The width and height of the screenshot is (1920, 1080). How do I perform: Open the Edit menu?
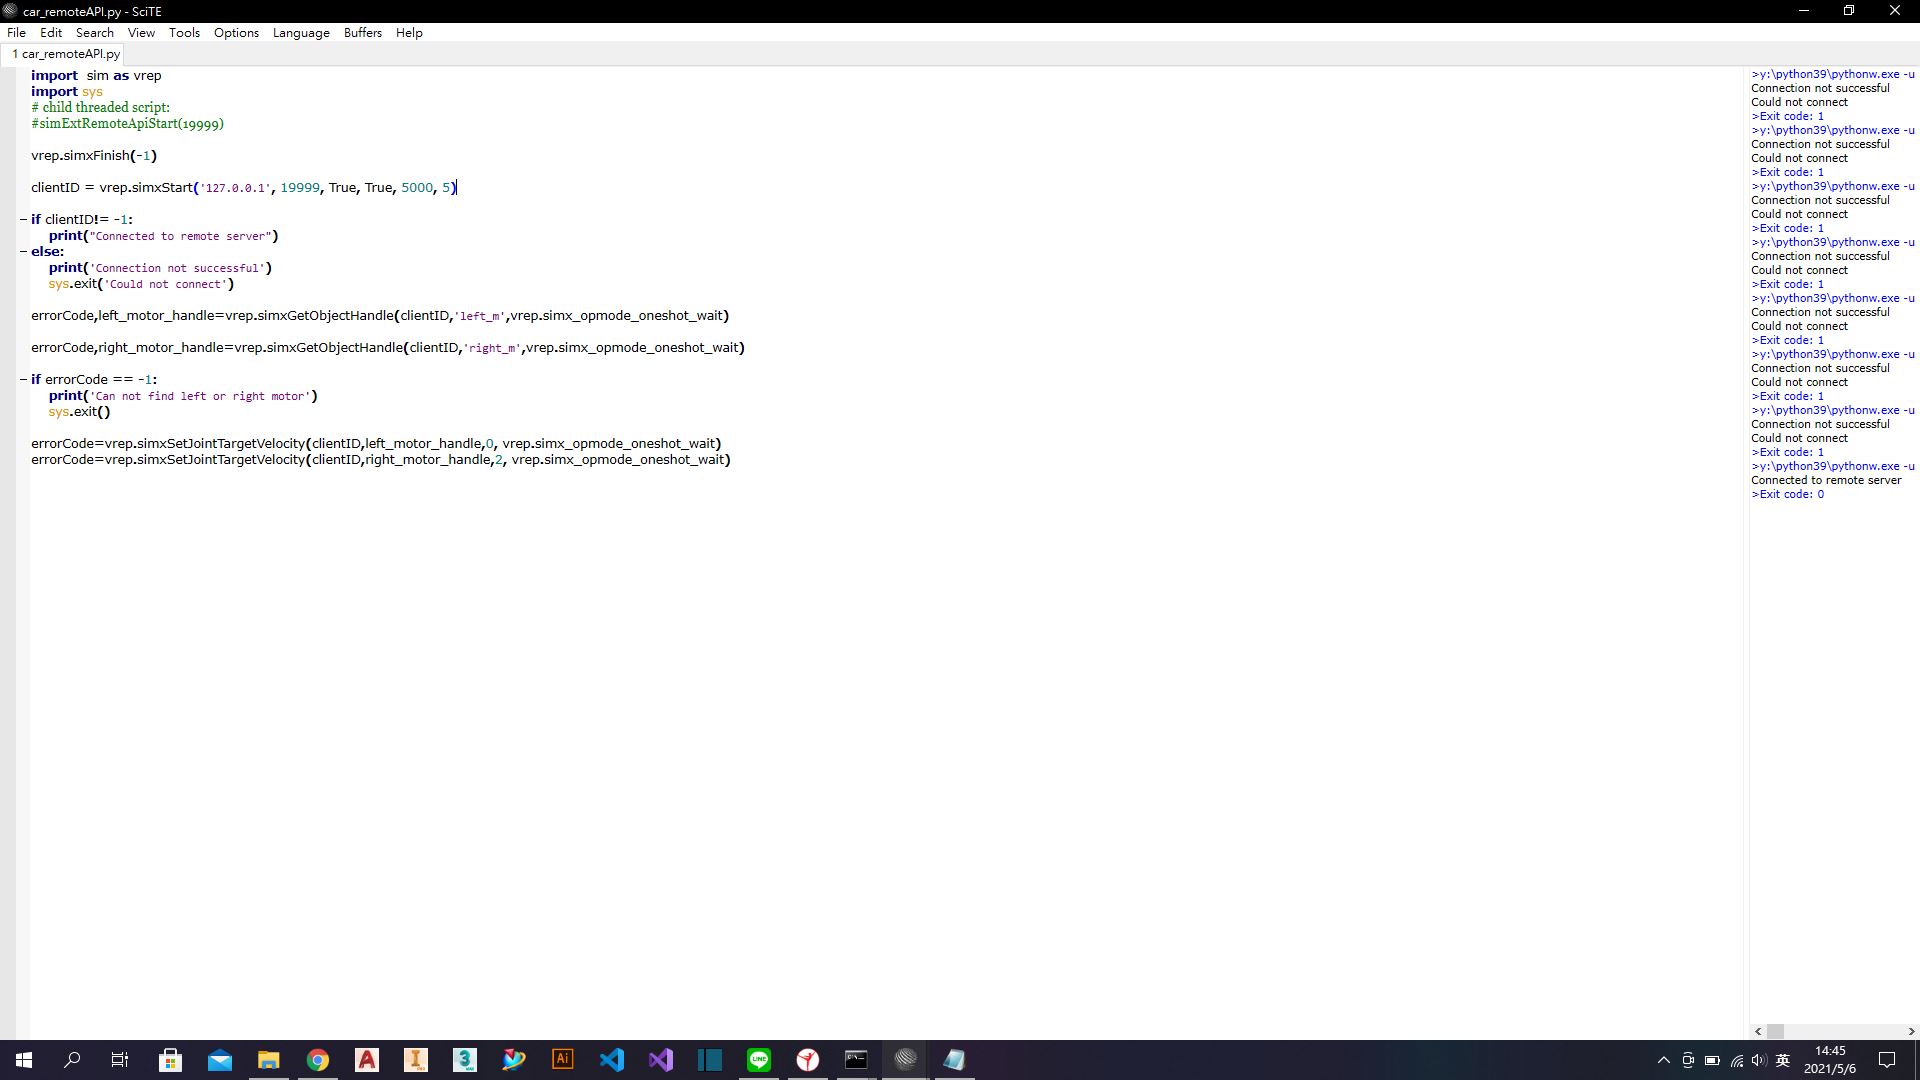50,32
